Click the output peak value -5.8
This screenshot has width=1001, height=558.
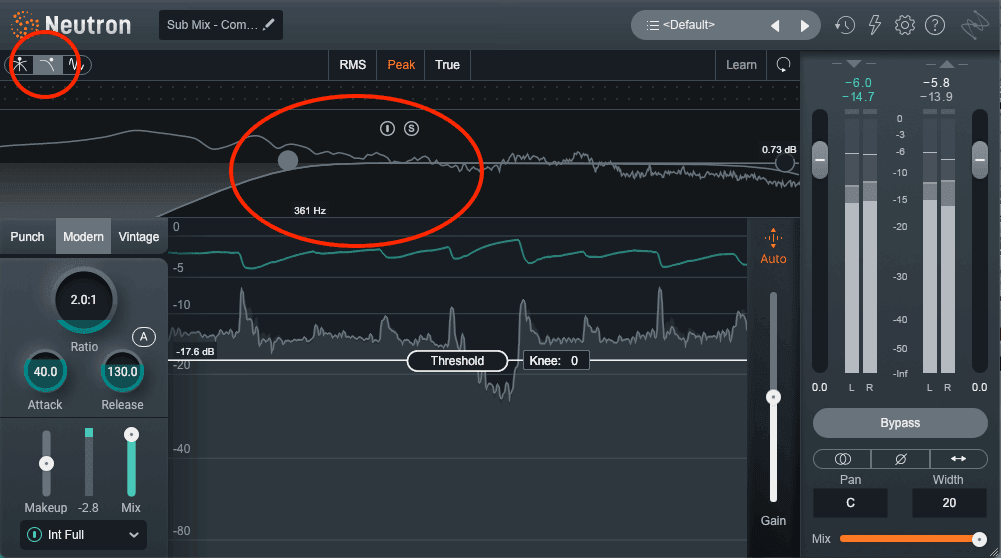tap(936, 82)
